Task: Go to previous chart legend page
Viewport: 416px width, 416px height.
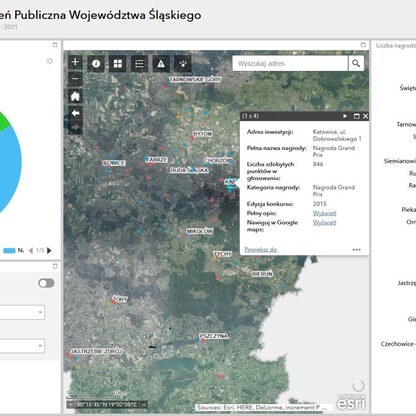Action: pos(31,250)
